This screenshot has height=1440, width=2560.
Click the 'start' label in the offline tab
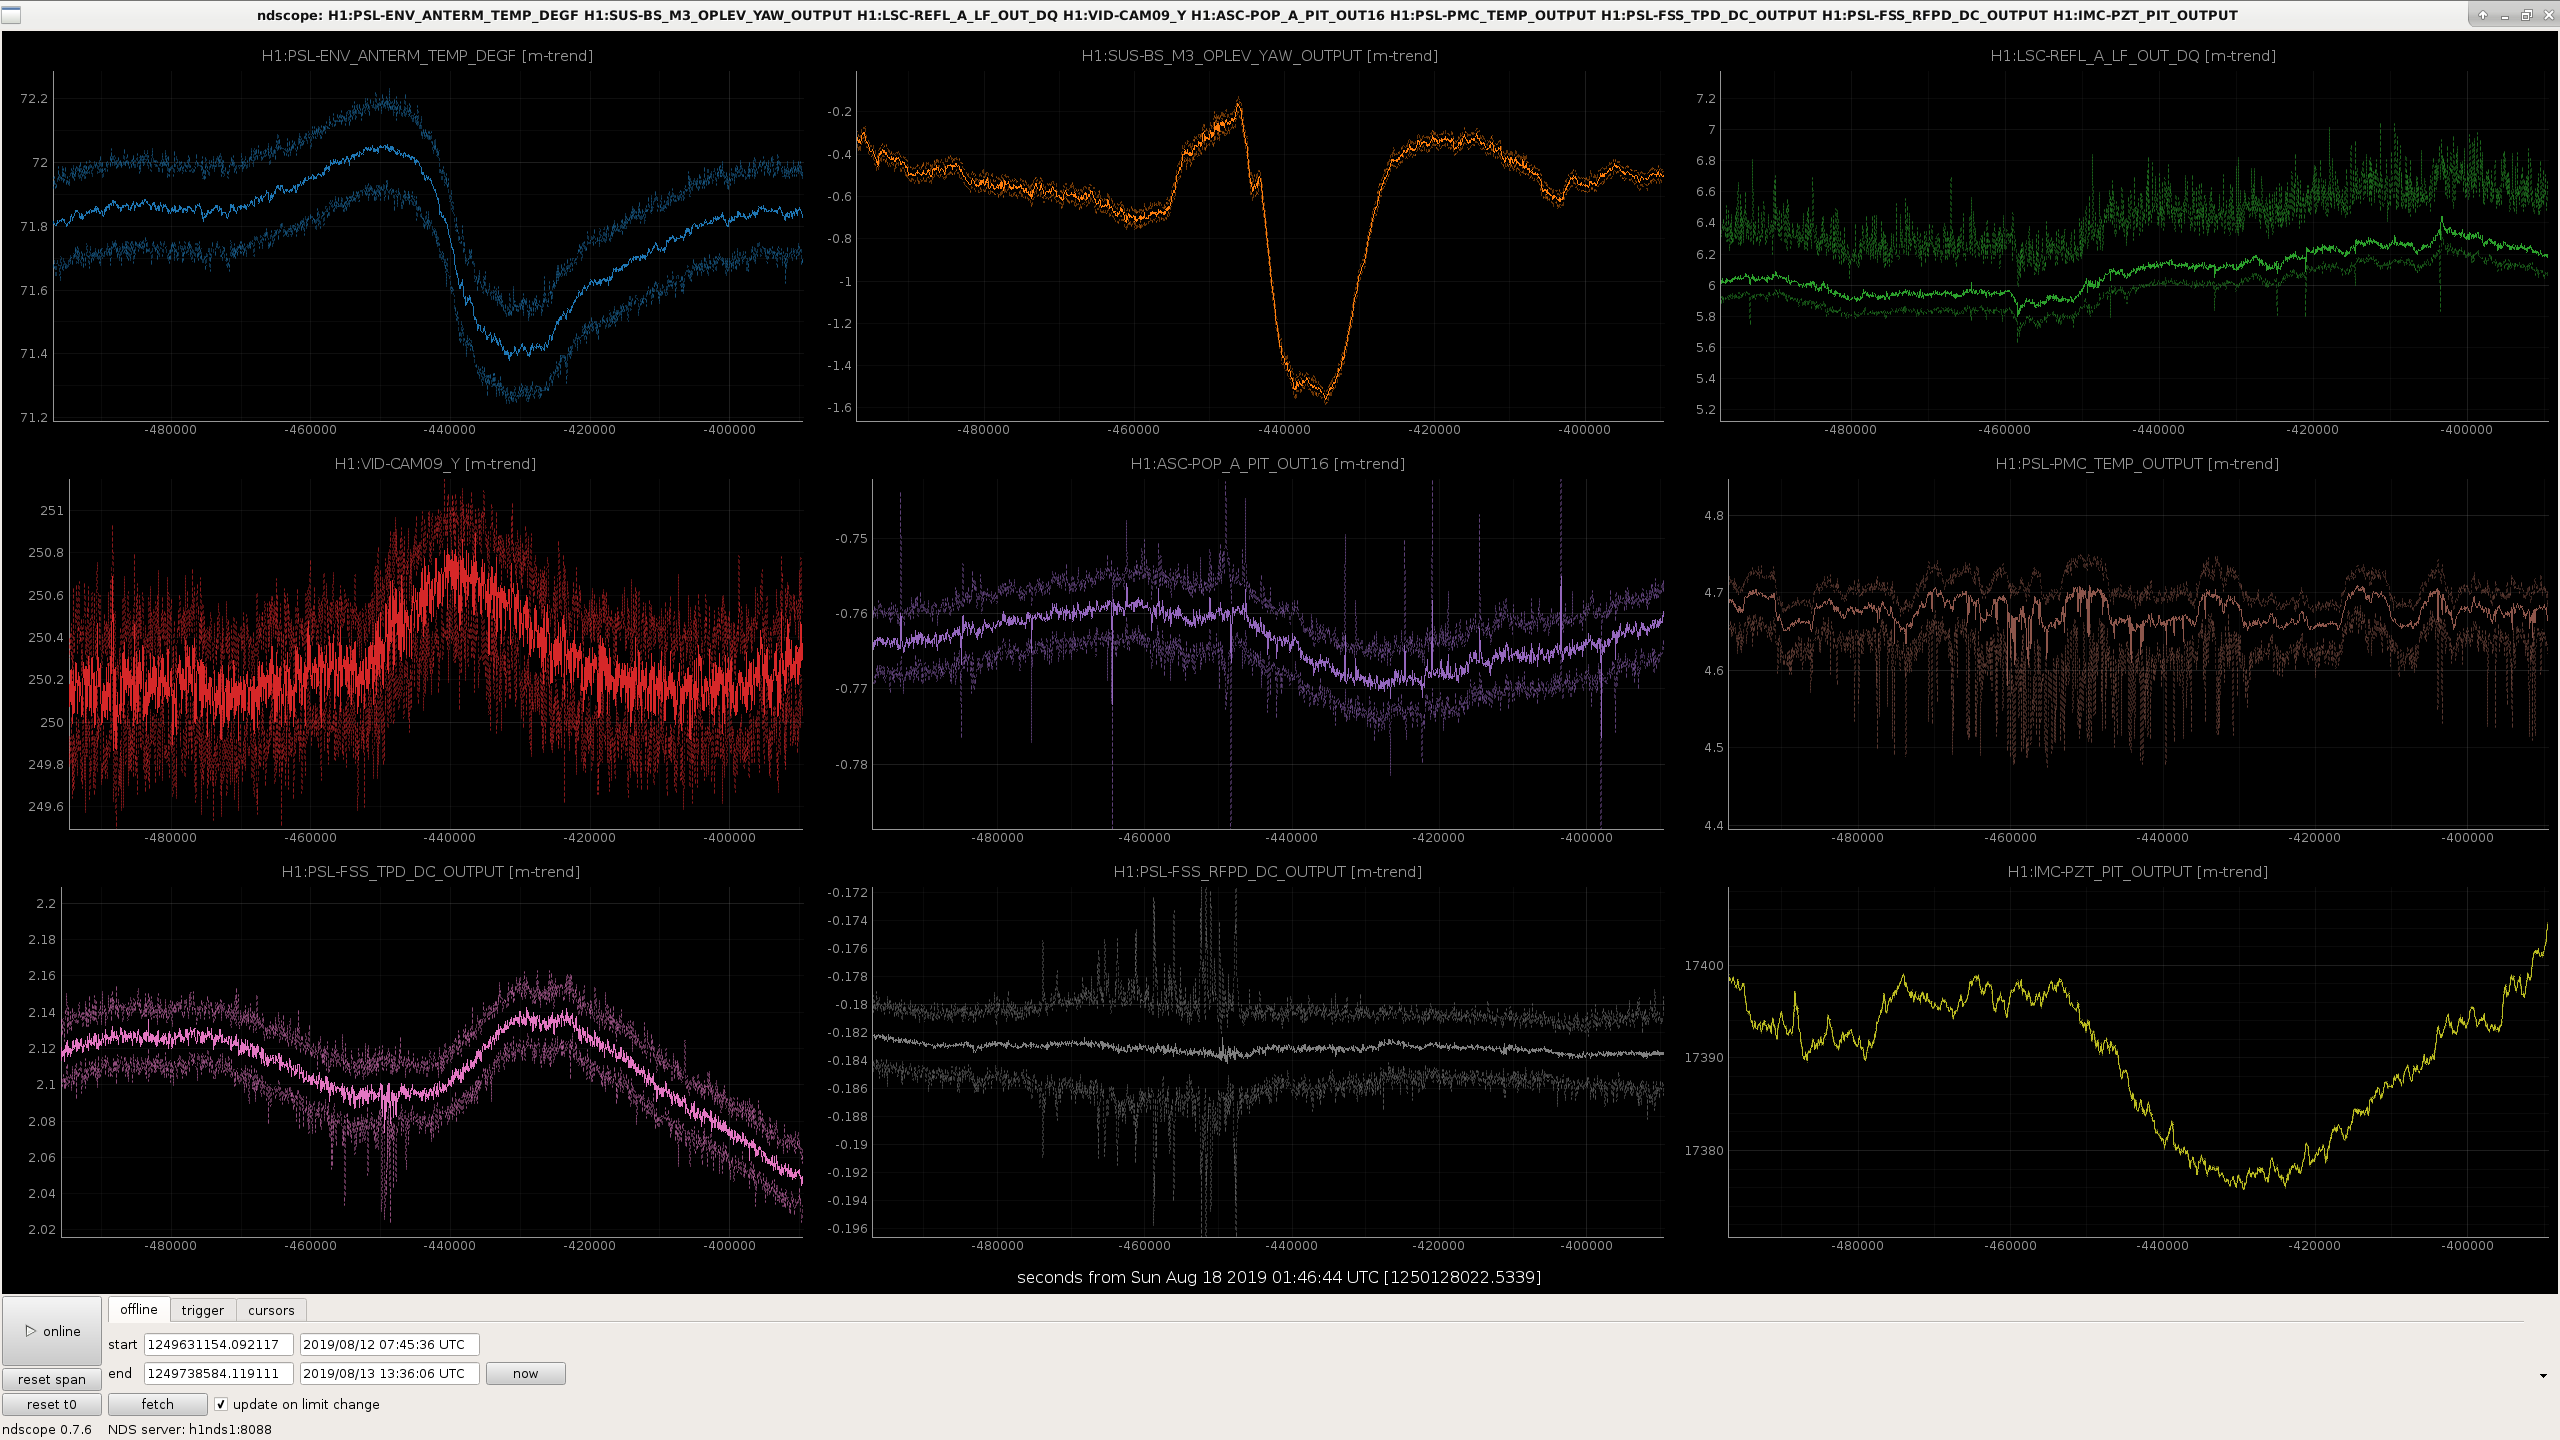[x=123, y=1344]
